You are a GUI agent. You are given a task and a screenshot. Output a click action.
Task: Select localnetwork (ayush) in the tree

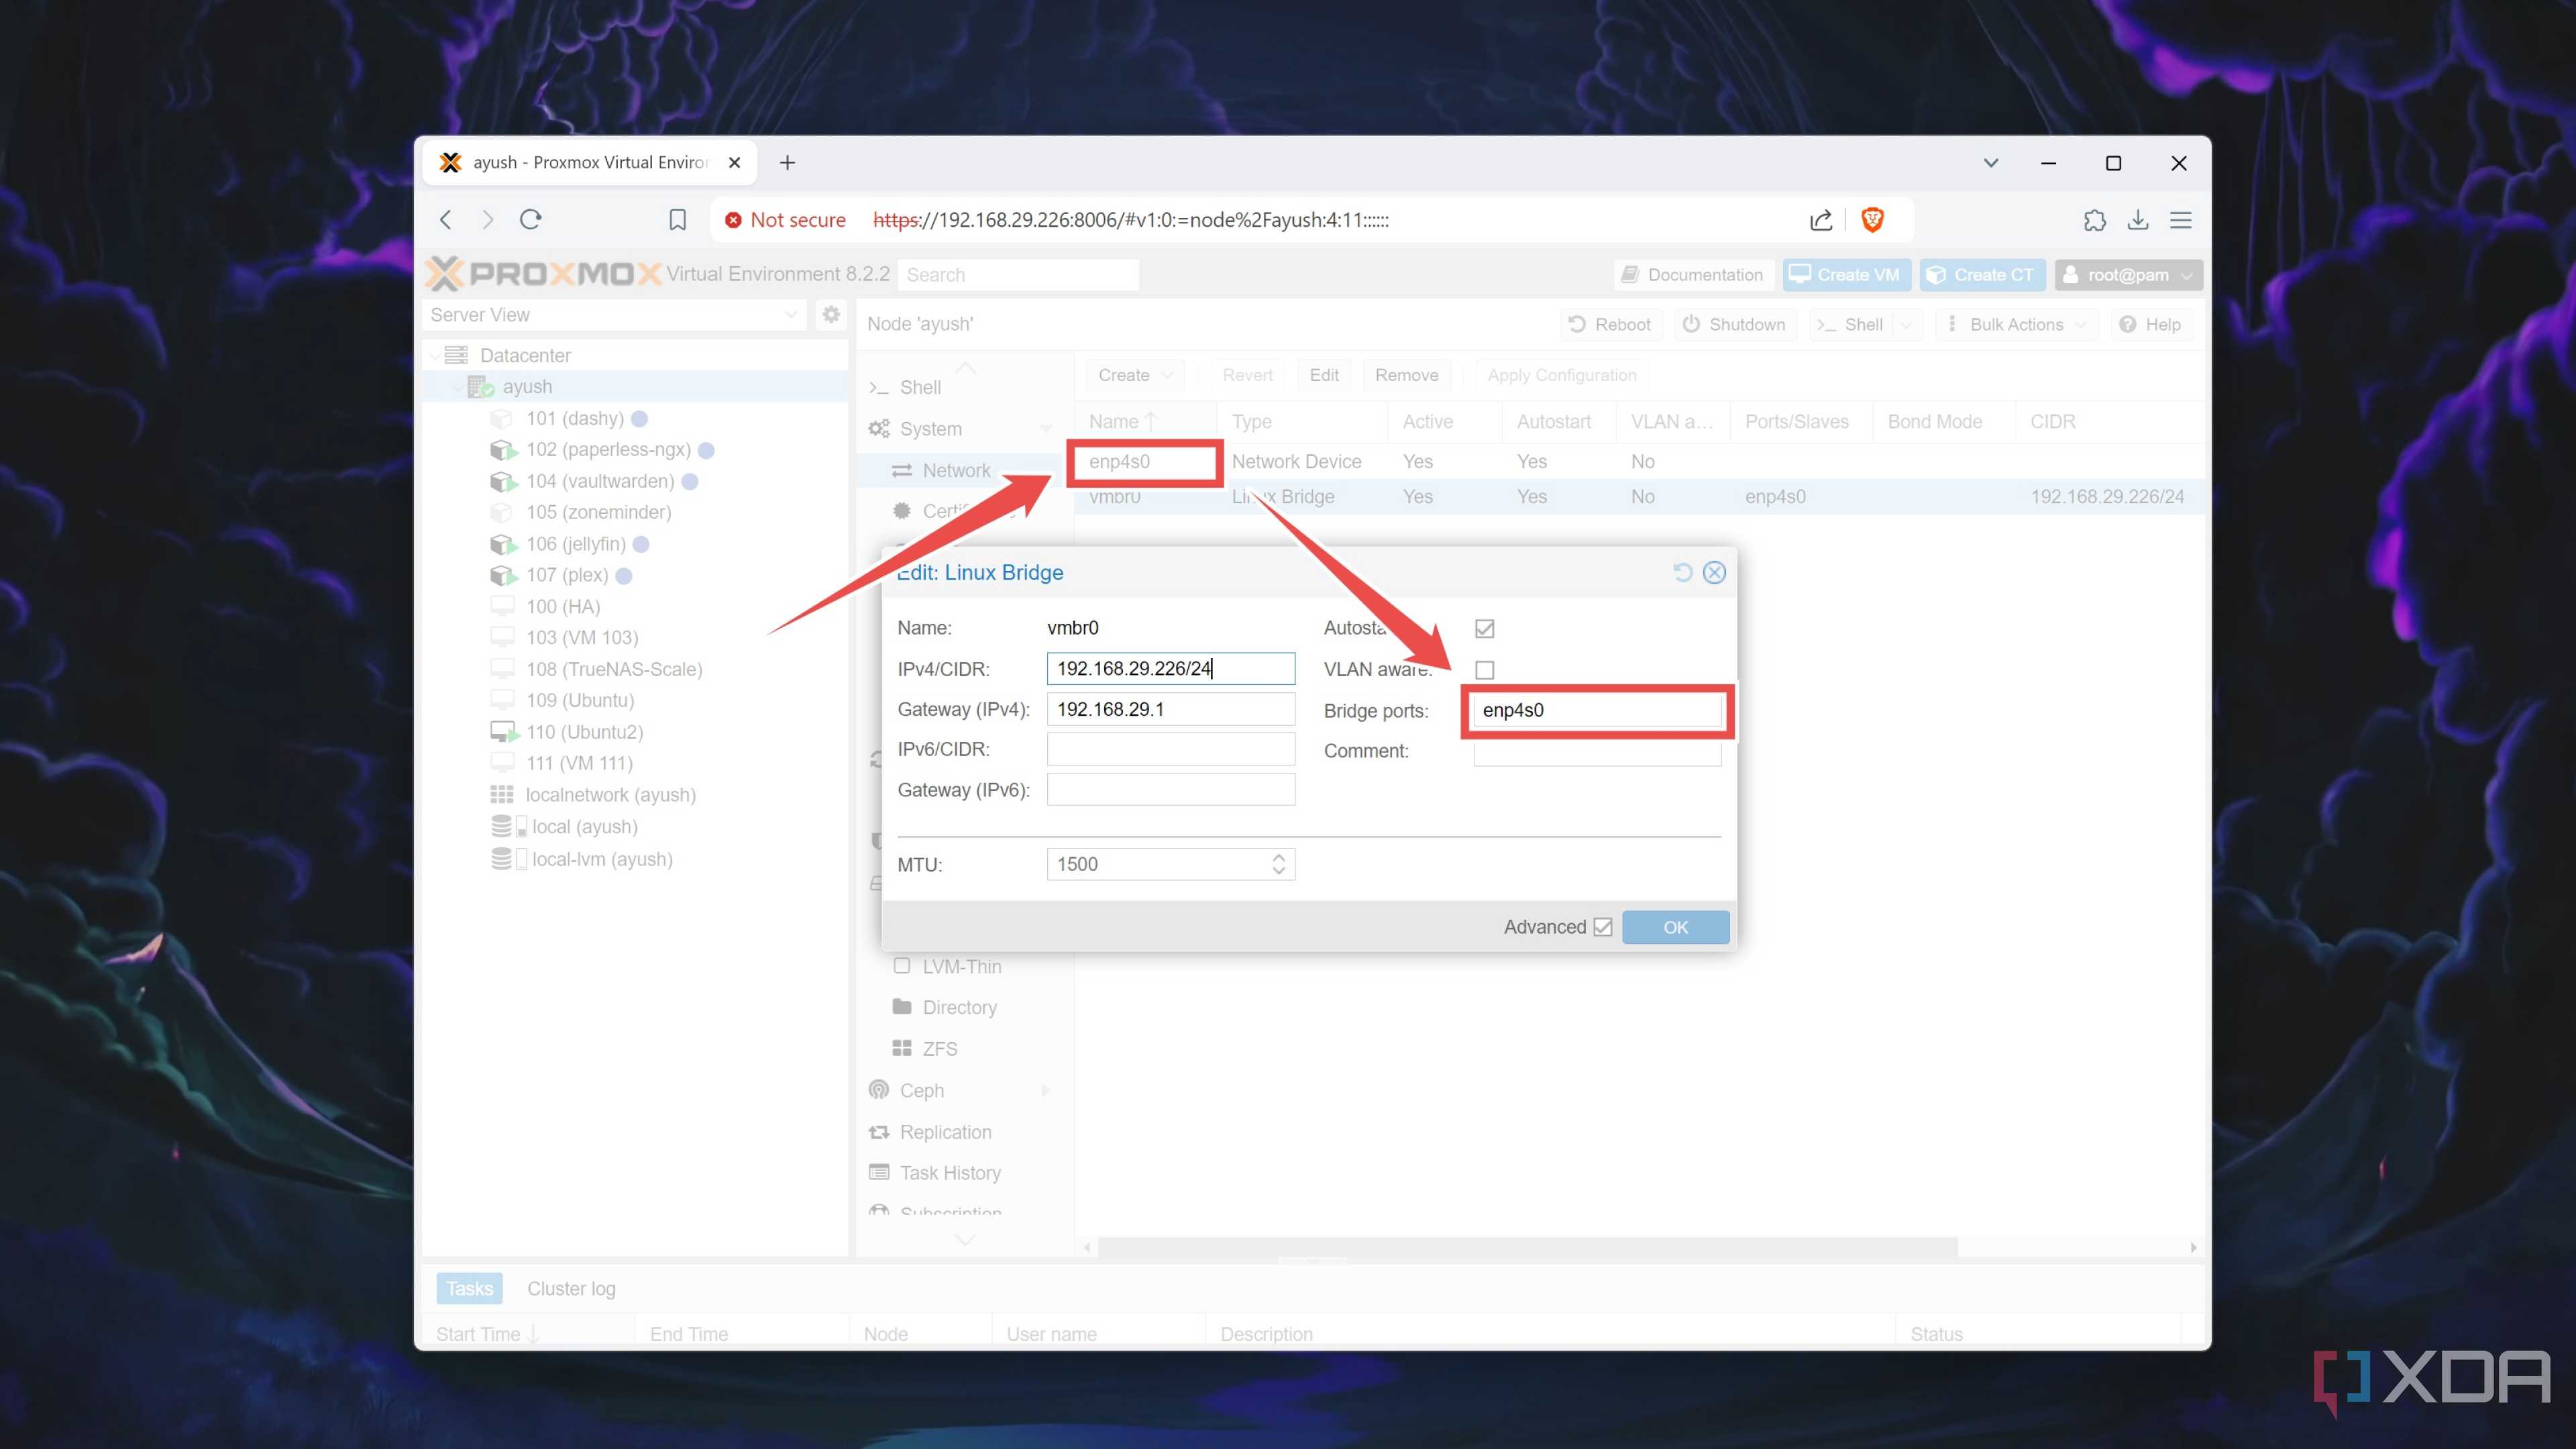point(610,795)
